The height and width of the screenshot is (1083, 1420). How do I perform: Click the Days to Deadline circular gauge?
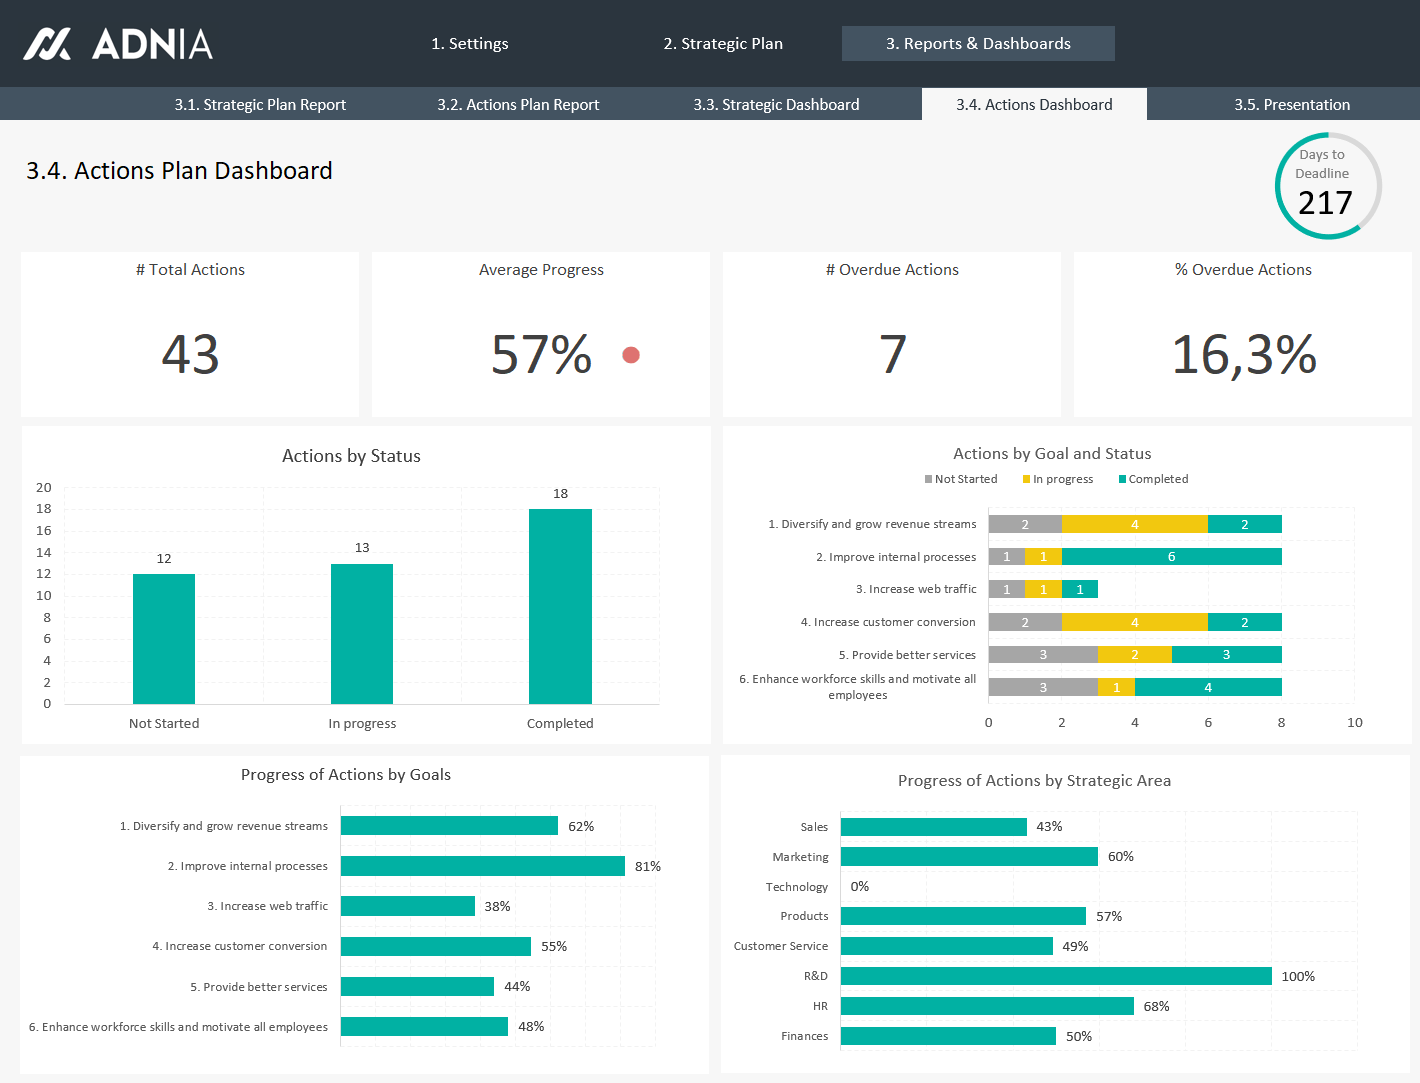(1327, 186)
